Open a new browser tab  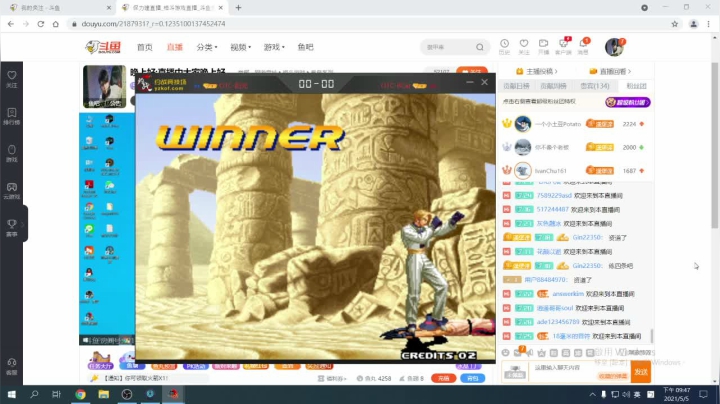pos(238,8)
